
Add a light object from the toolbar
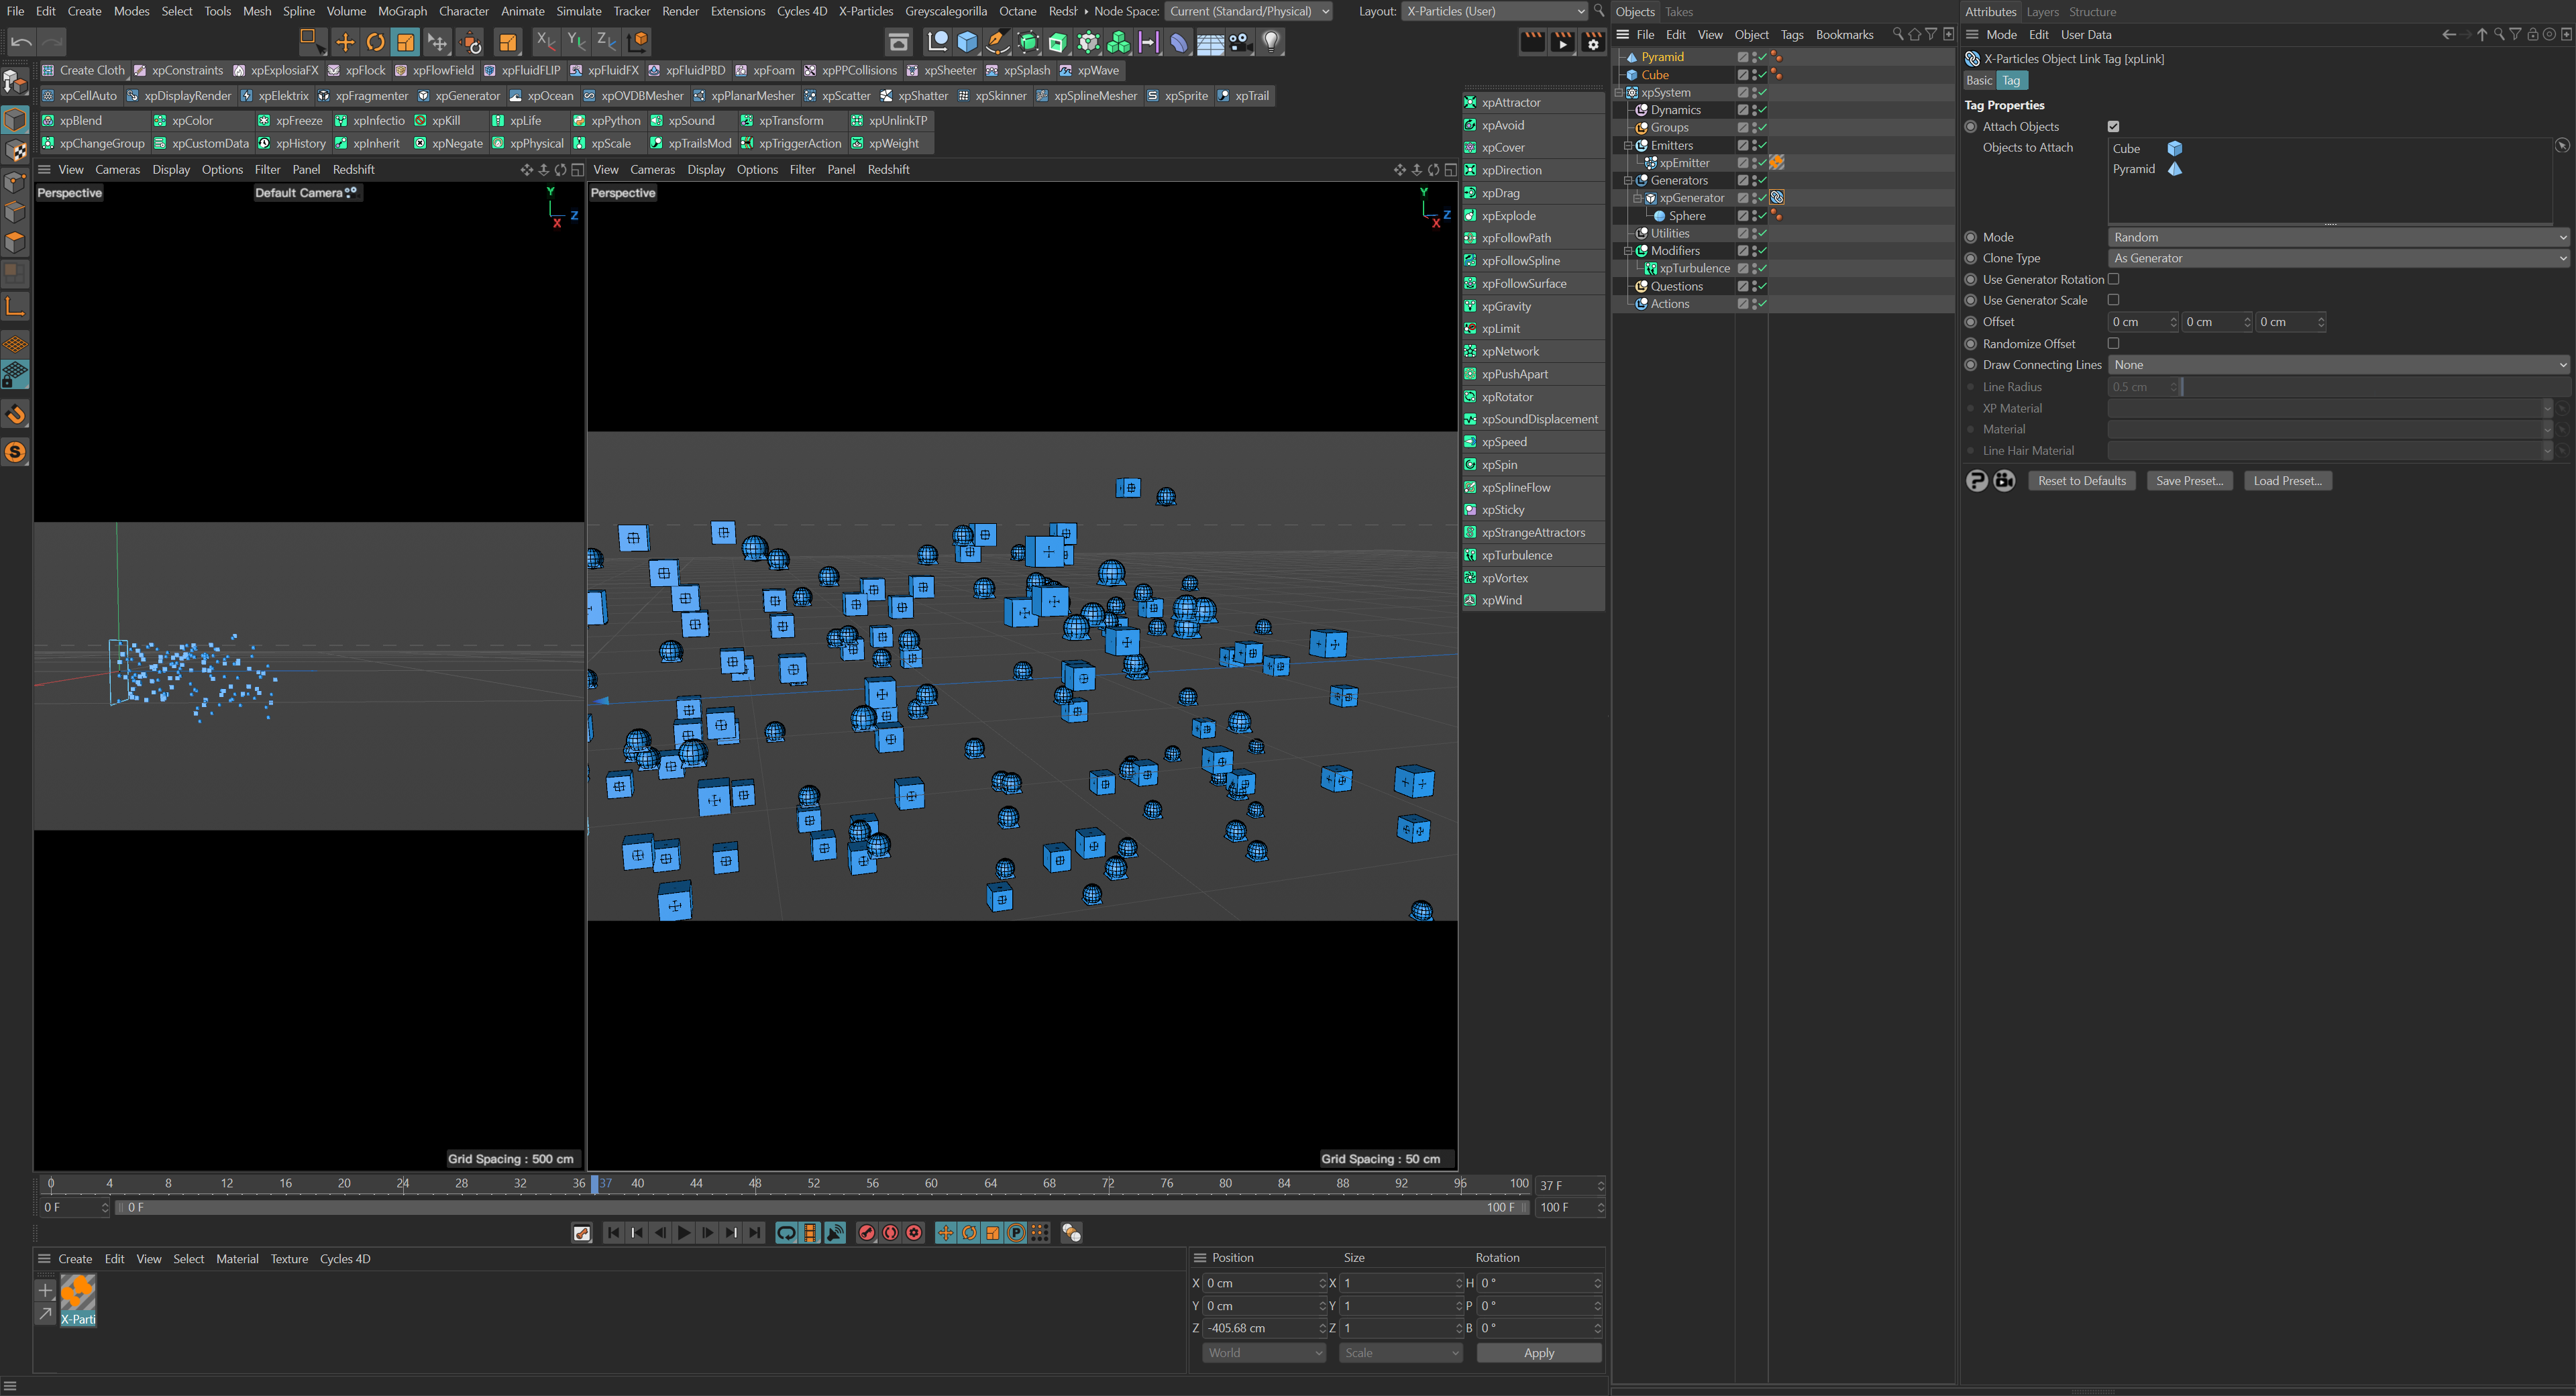coord(1271,41)
